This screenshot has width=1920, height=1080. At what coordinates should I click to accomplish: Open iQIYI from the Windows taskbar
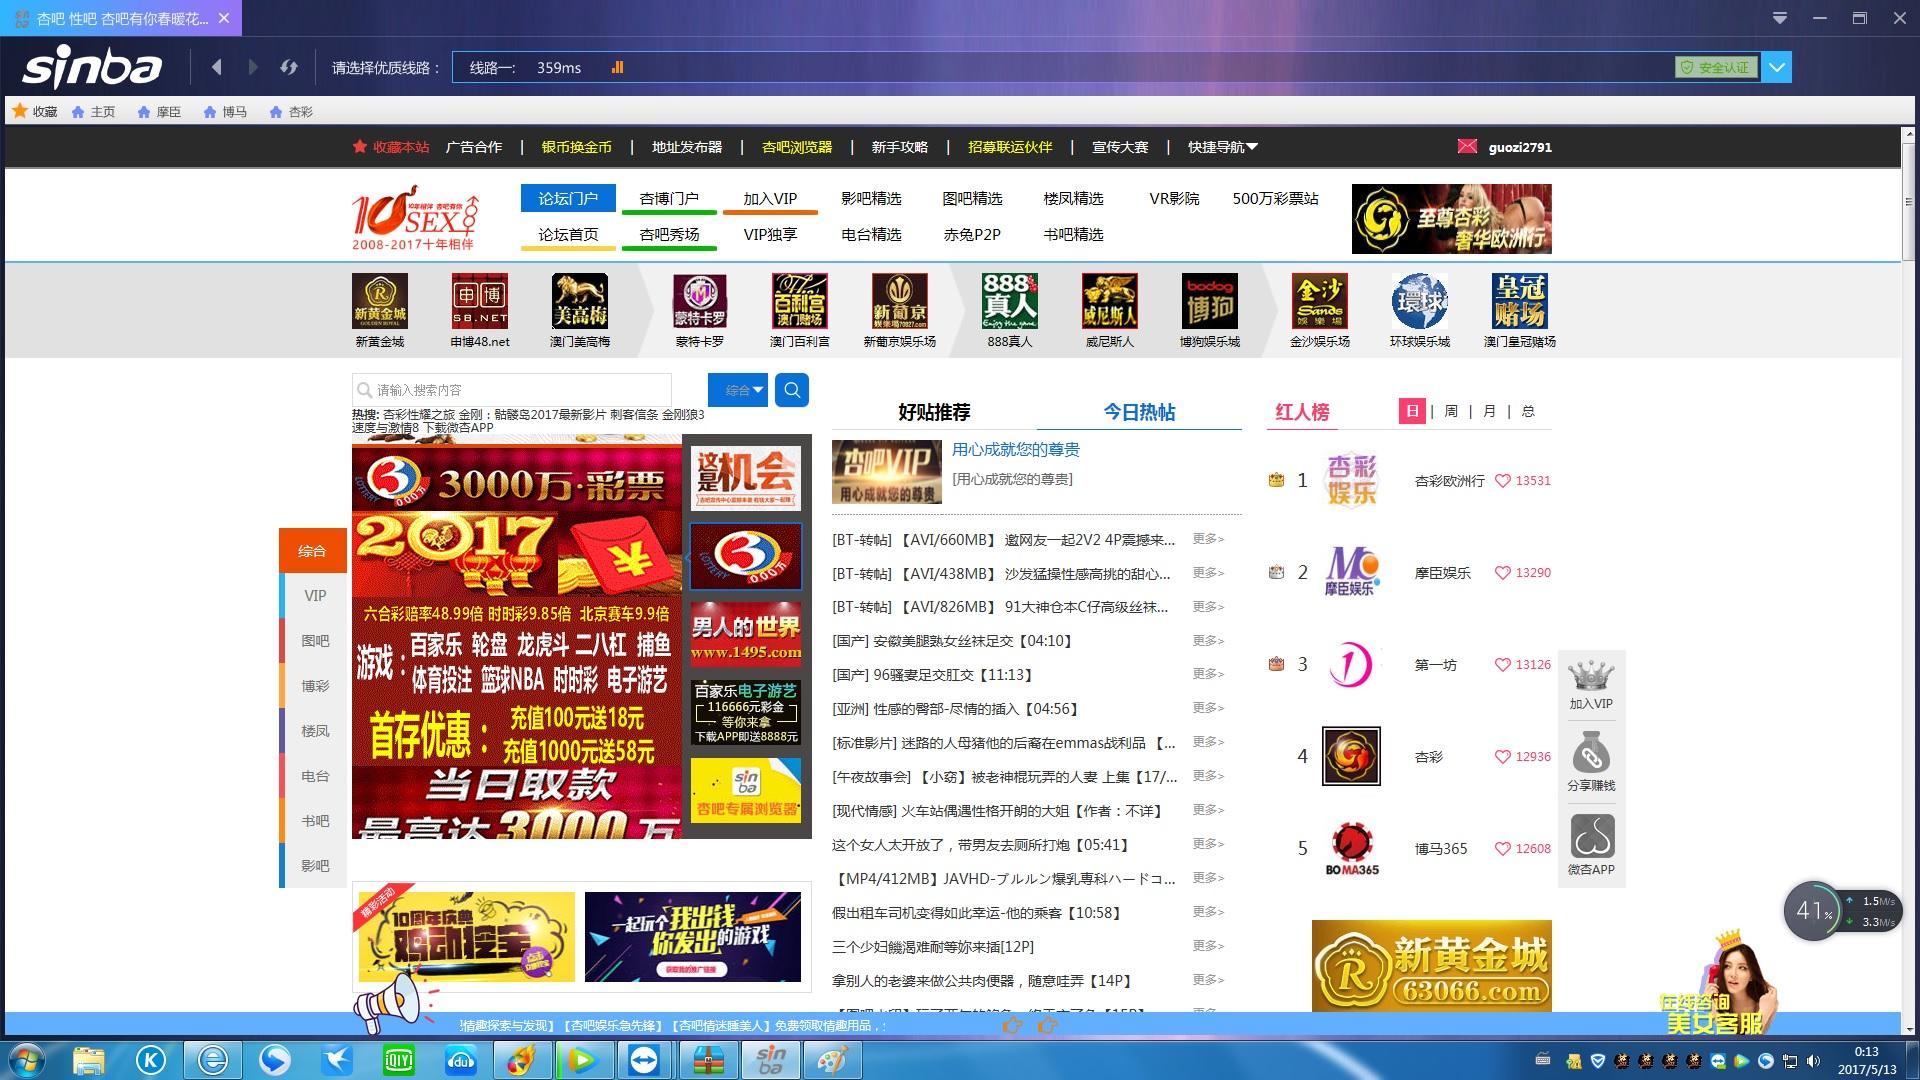pos(399,1060)
